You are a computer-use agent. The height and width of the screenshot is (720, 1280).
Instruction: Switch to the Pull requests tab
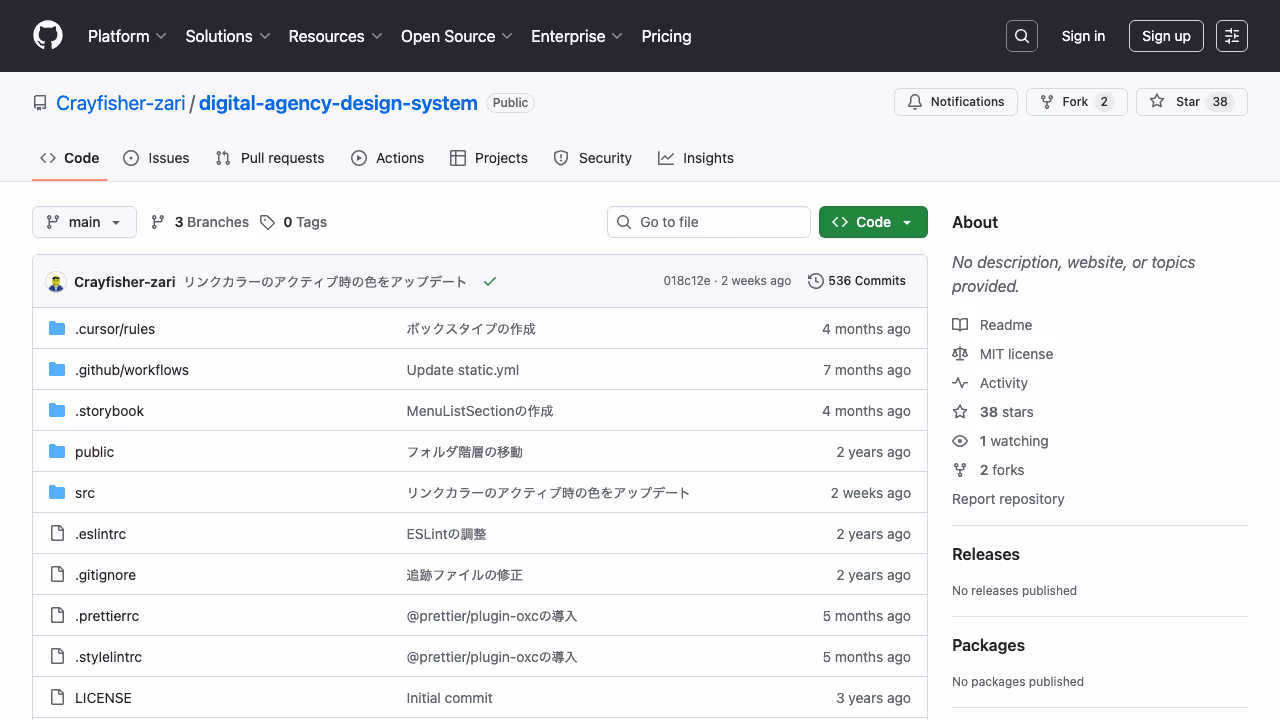click(x=269, y=158)
